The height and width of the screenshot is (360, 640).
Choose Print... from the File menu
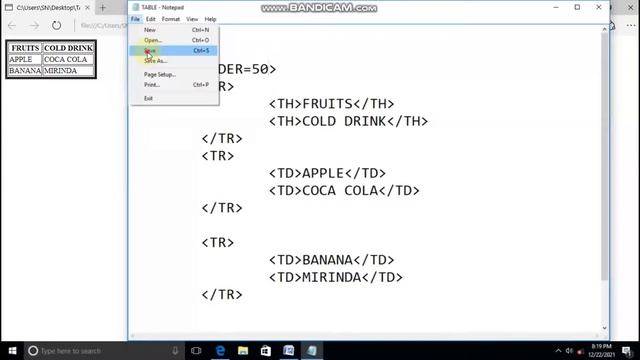pyautogui.click(x=174, y=85)
